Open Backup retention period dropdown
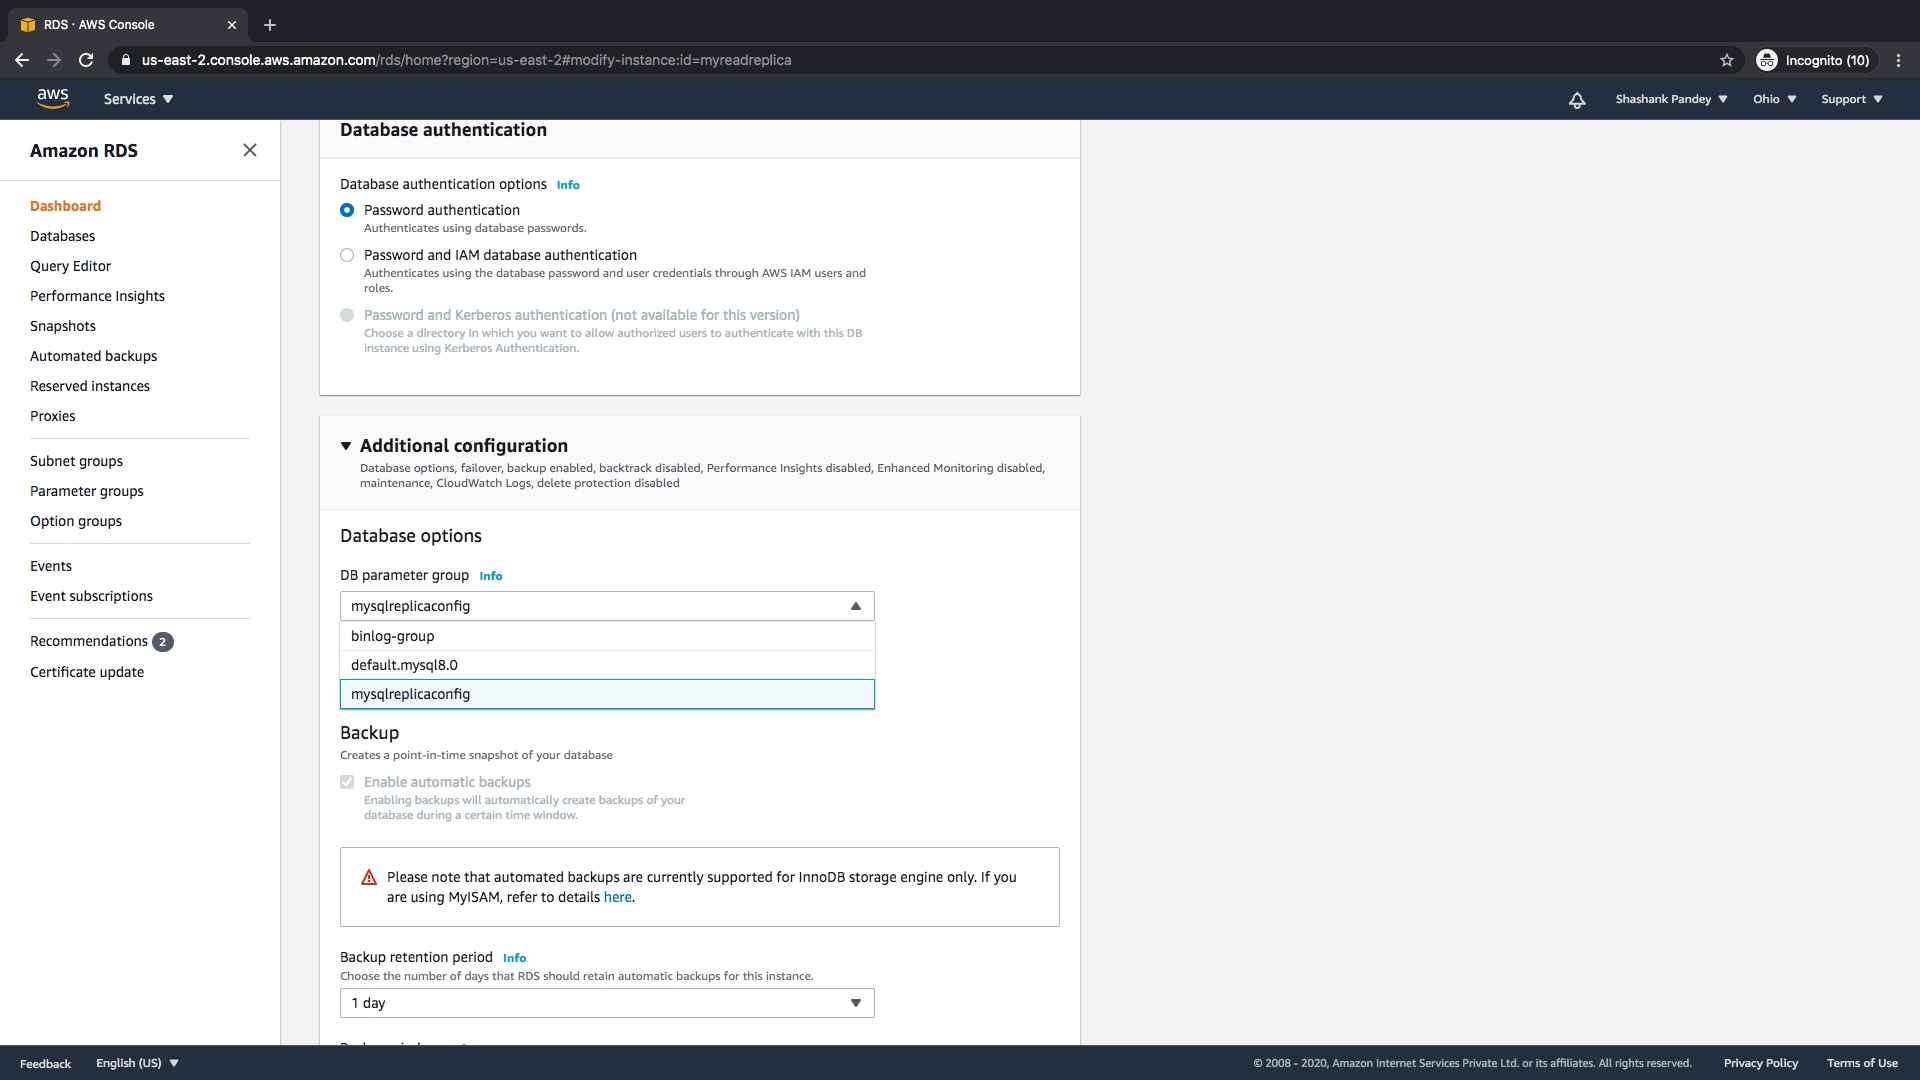This screenshot has width=1920, height=1080. 607,1003
